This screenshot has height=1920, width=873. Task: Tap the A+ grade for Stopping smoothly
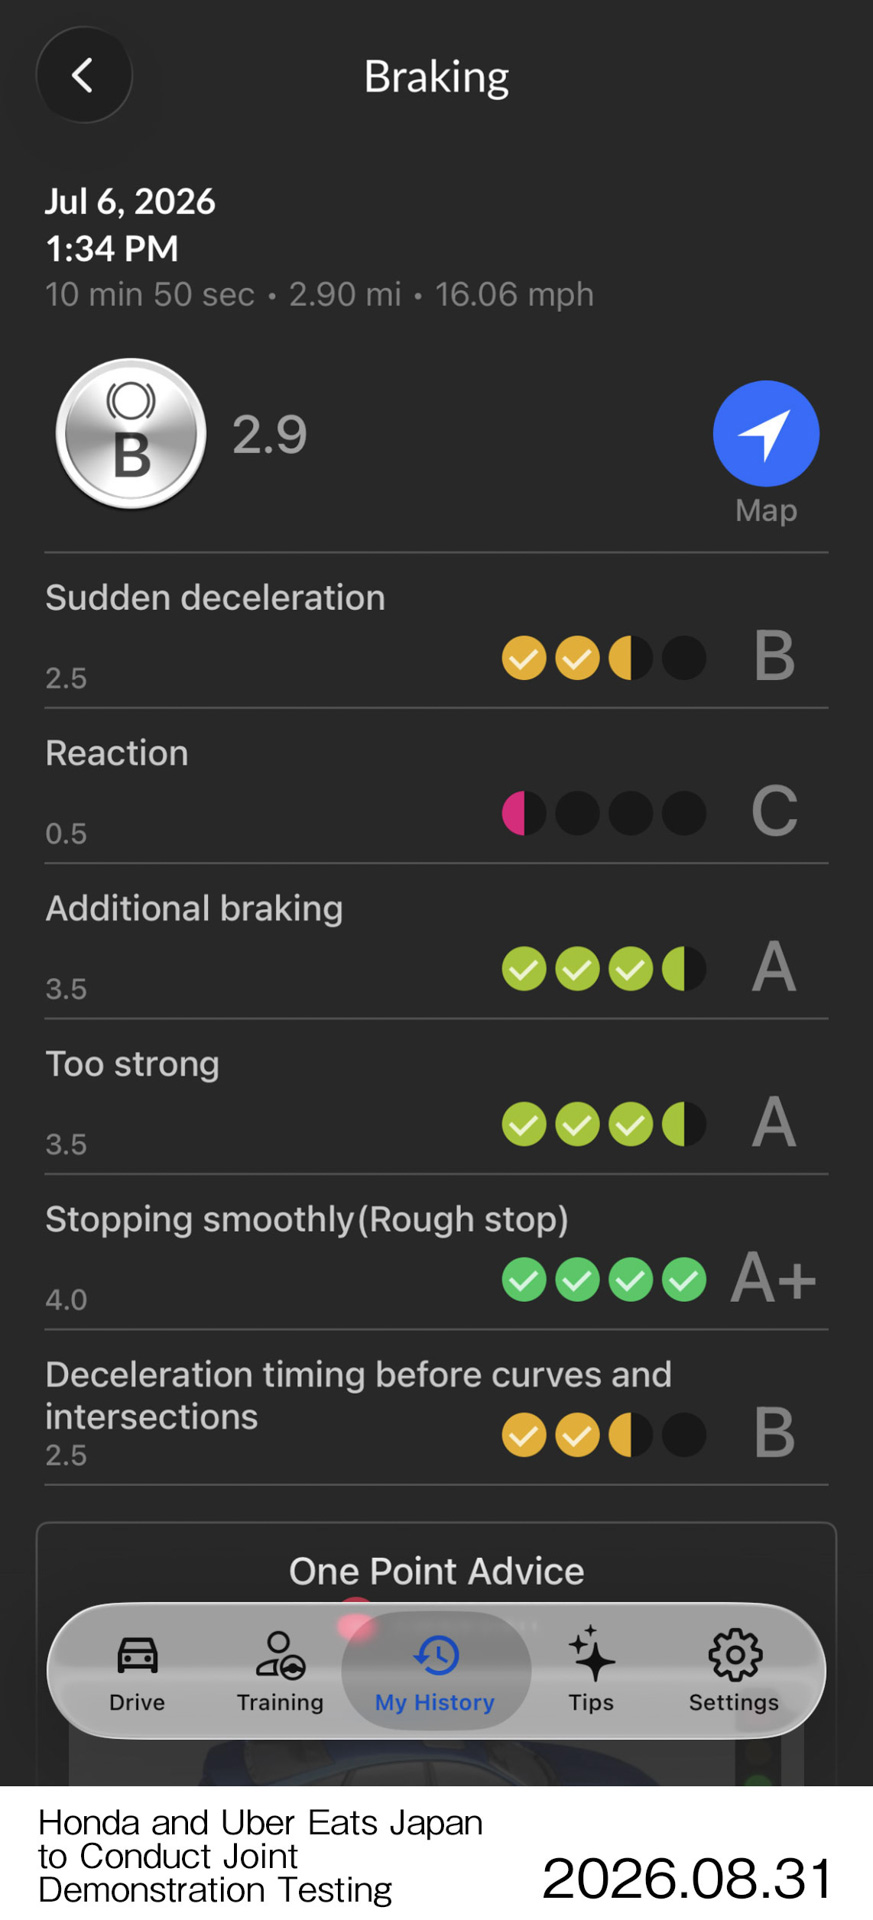[x=773, y=1279]
